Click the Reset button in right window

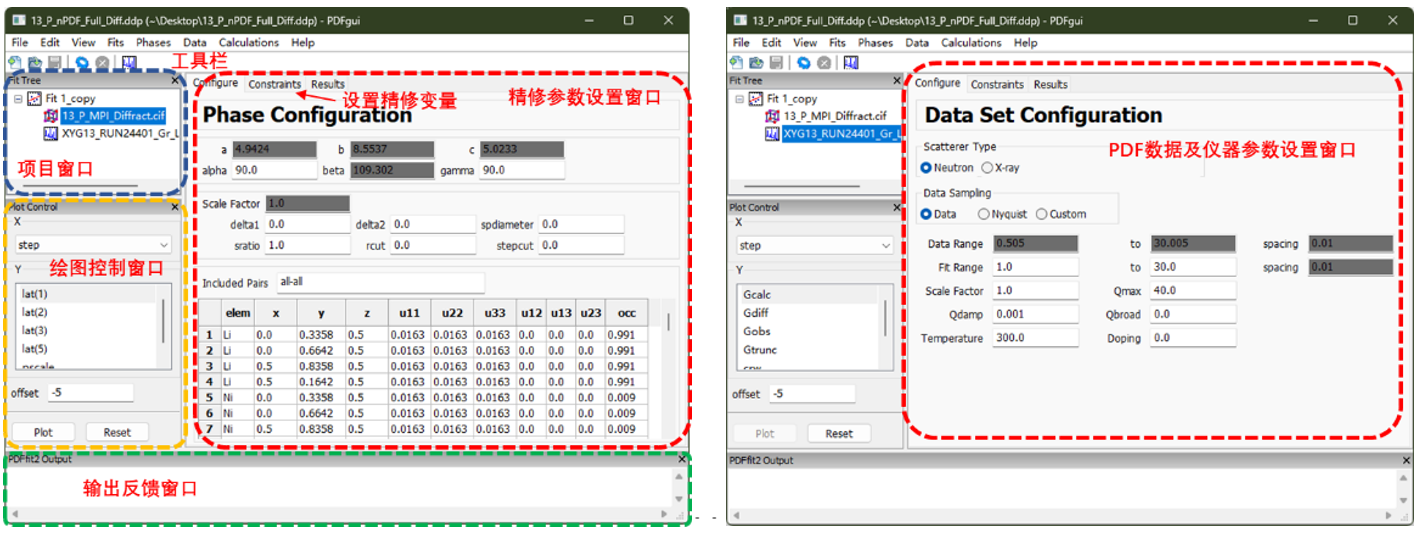tap(839, 433)
